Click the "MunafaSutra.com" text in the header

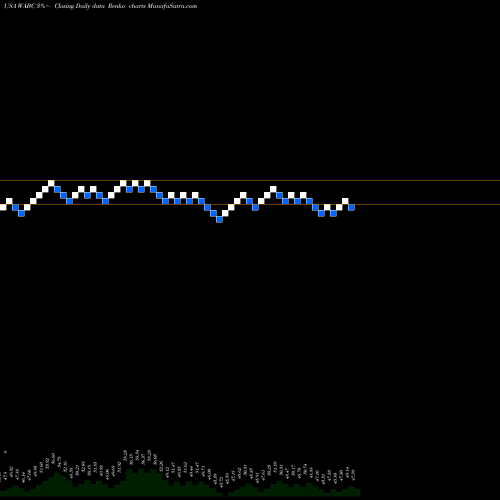click(x=172, y=6)
